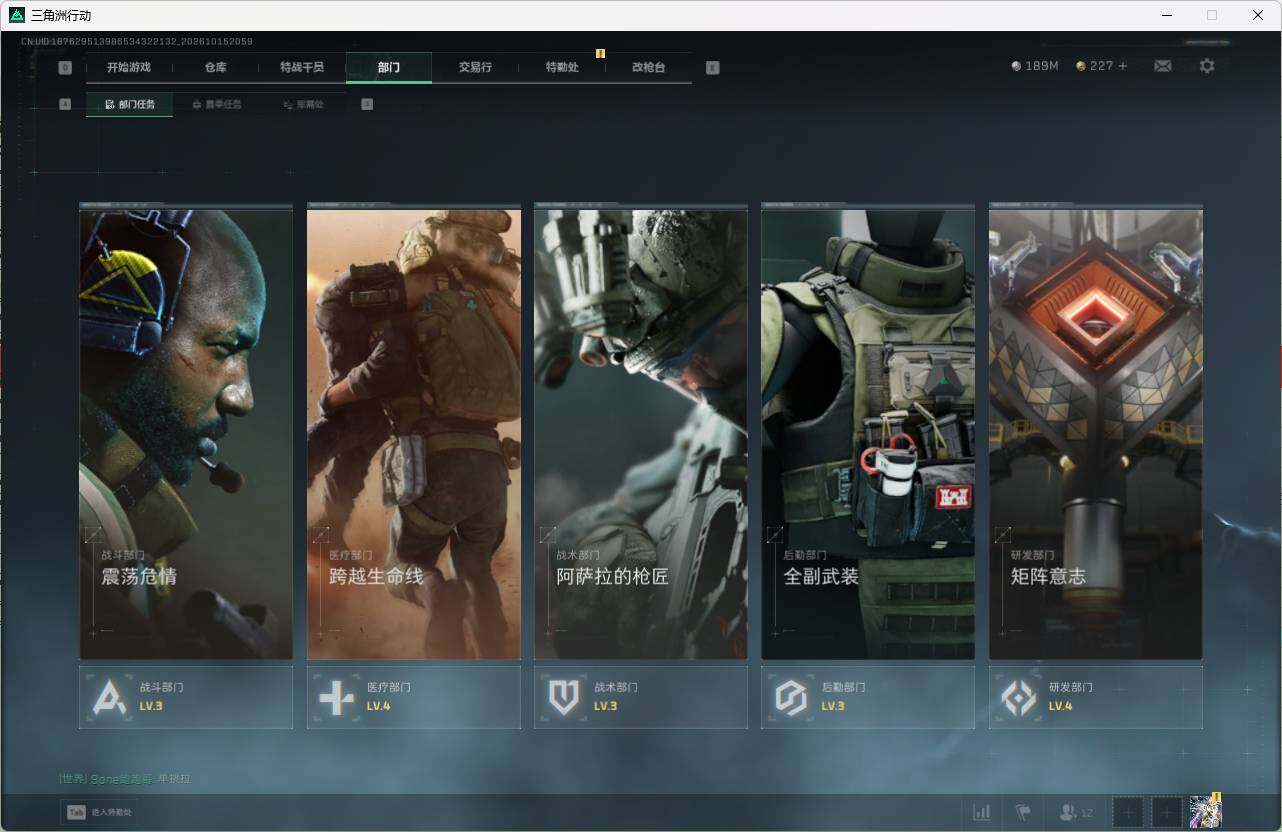Click the 战术部门 shield icon
This screenshot has height=832, width=1282.
coord(564,697)
